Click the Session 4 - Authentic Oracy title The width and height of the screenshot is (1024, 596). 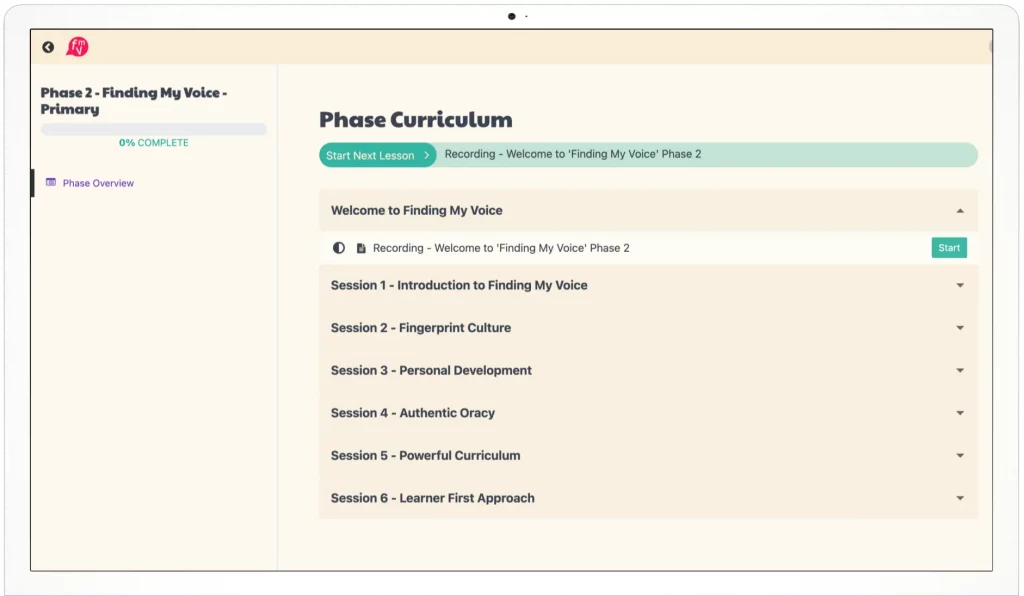point(413,413)
